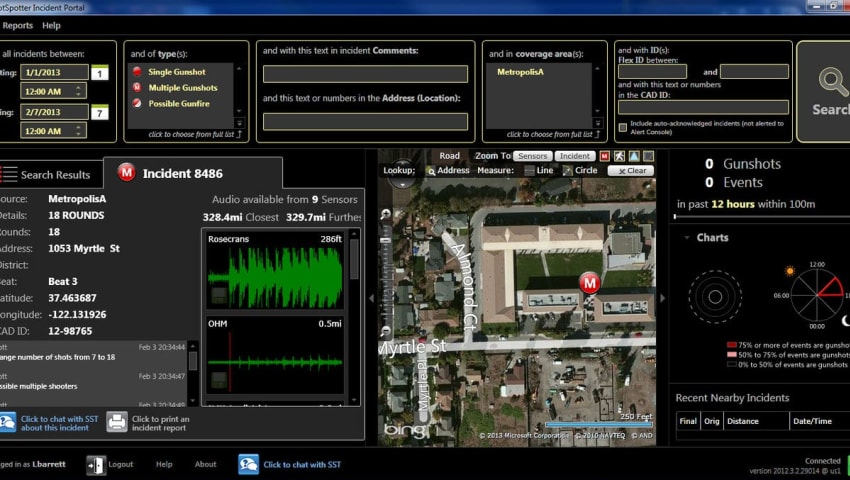The image size is (850, 480).
Task: Switch to the Search Results tab
Action: point(50,175)
